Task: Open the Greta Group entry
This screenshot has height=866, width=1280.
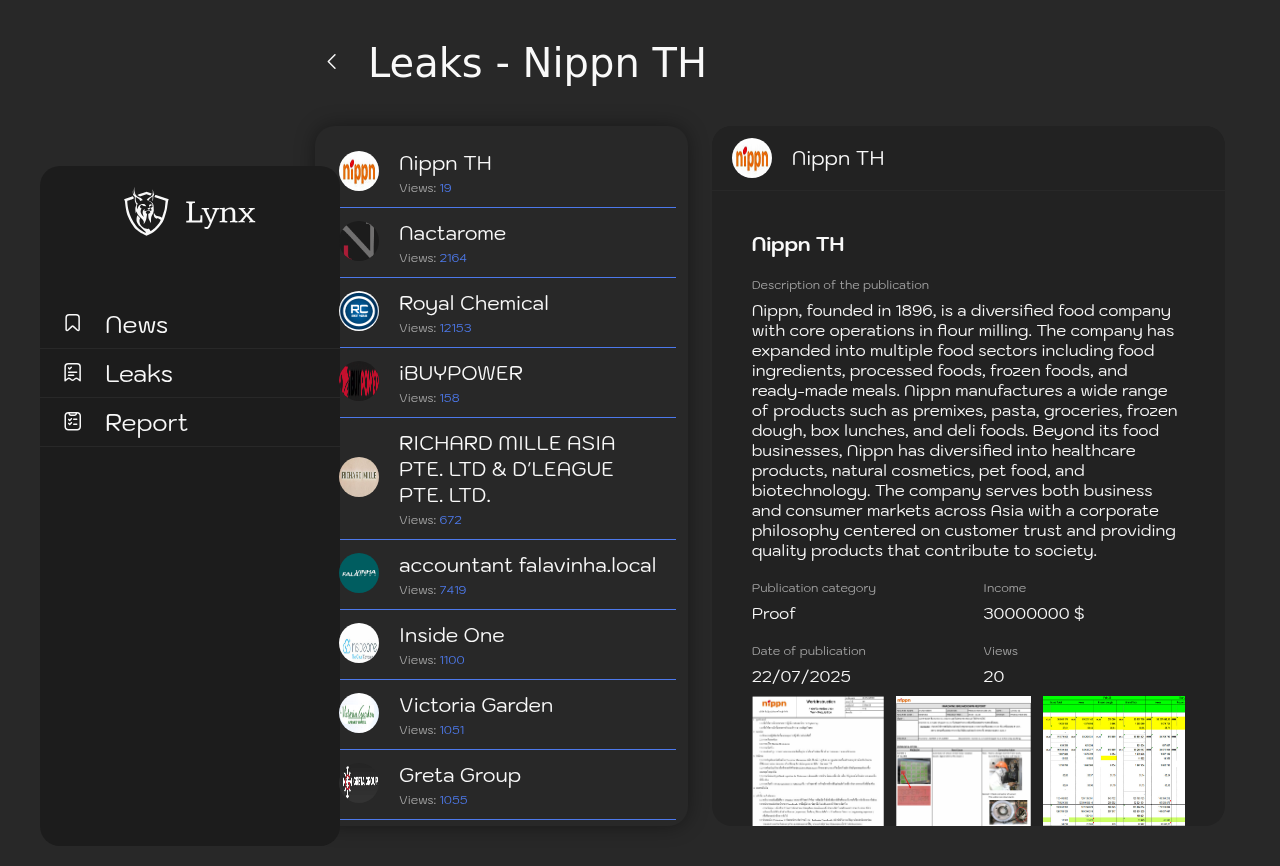Action: coord(507,785)
